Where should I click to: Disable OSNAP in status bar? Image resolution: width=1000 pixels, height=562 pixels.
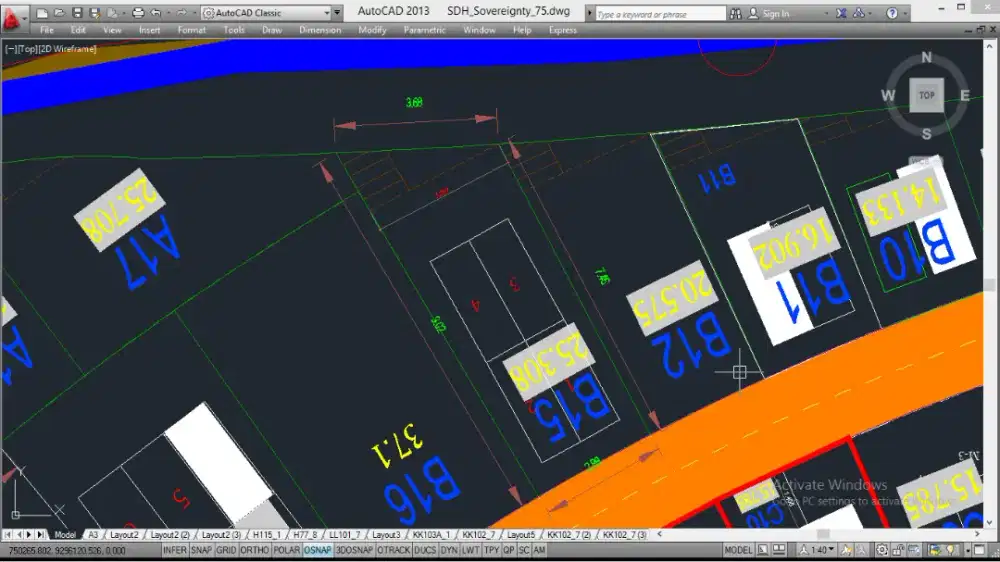click(318, 550)
